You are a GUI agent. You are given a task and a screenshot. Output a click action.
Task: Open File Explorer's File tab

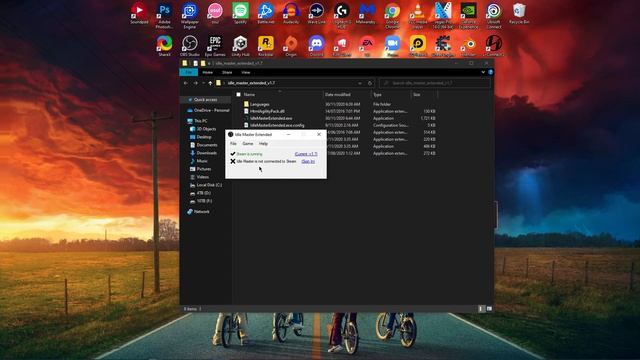click(x=189, y=72)
